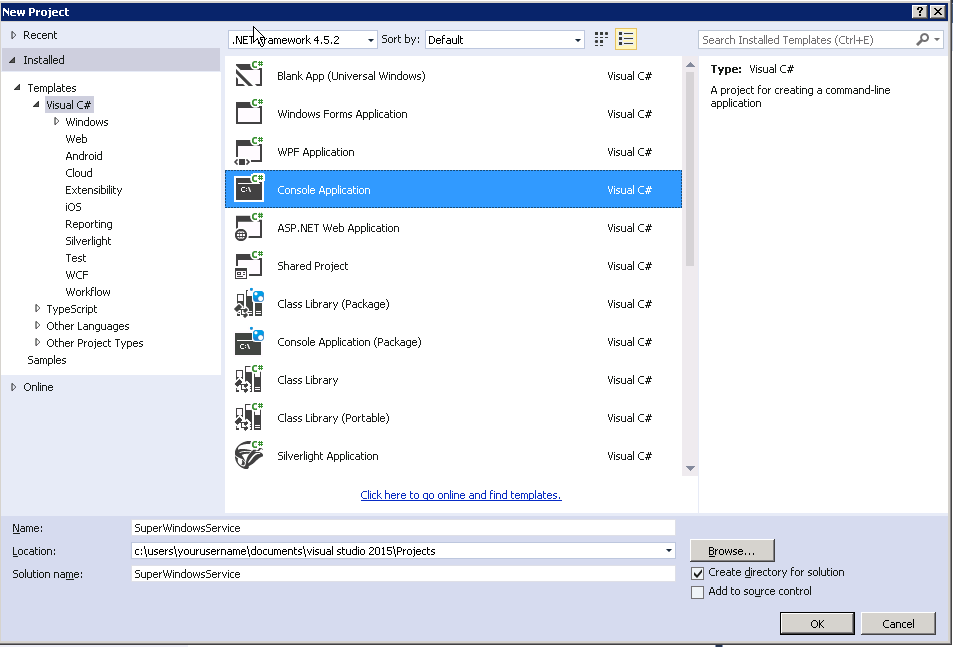953x647 pixels.
Task: Expand the Other Project Types node arrow
Action: (37, 343)
